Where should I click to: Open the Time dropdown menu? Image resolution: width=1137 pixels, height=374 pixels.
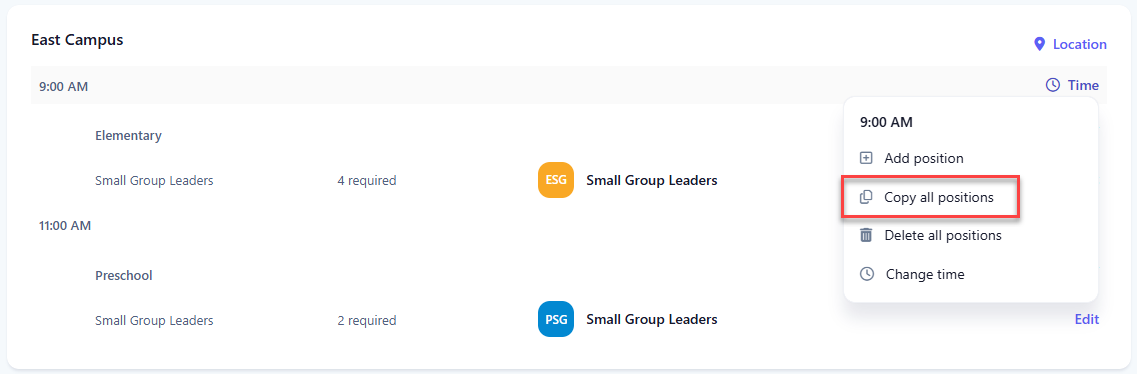click(x=1072, y=86)
